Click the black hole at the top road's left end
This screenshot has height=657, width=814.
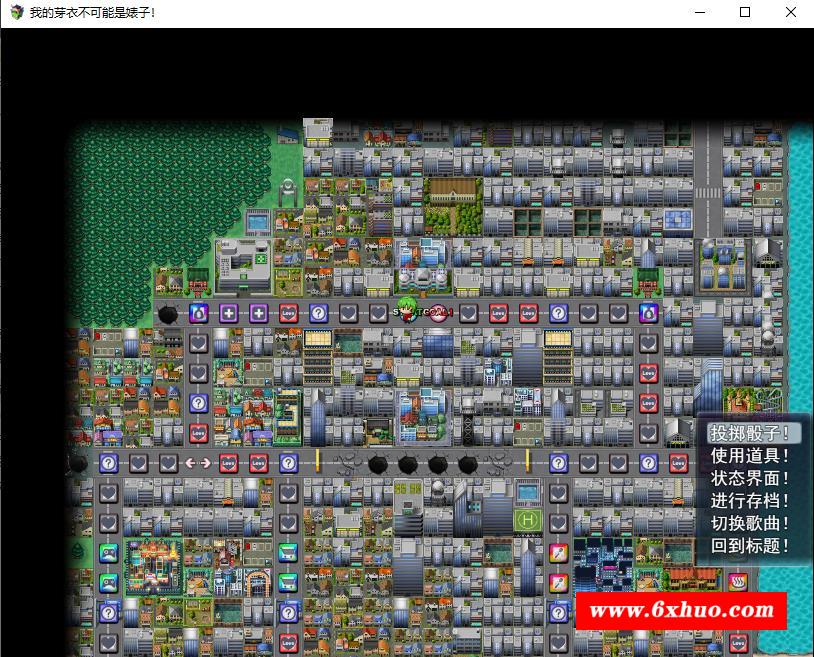point(168,313)
